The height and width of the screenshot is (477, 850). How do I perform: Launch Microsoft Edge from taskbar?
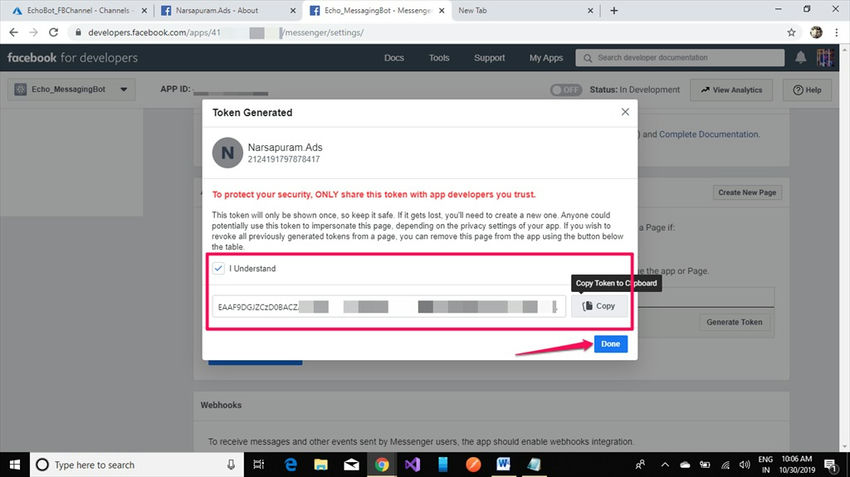tap(291, 465)
